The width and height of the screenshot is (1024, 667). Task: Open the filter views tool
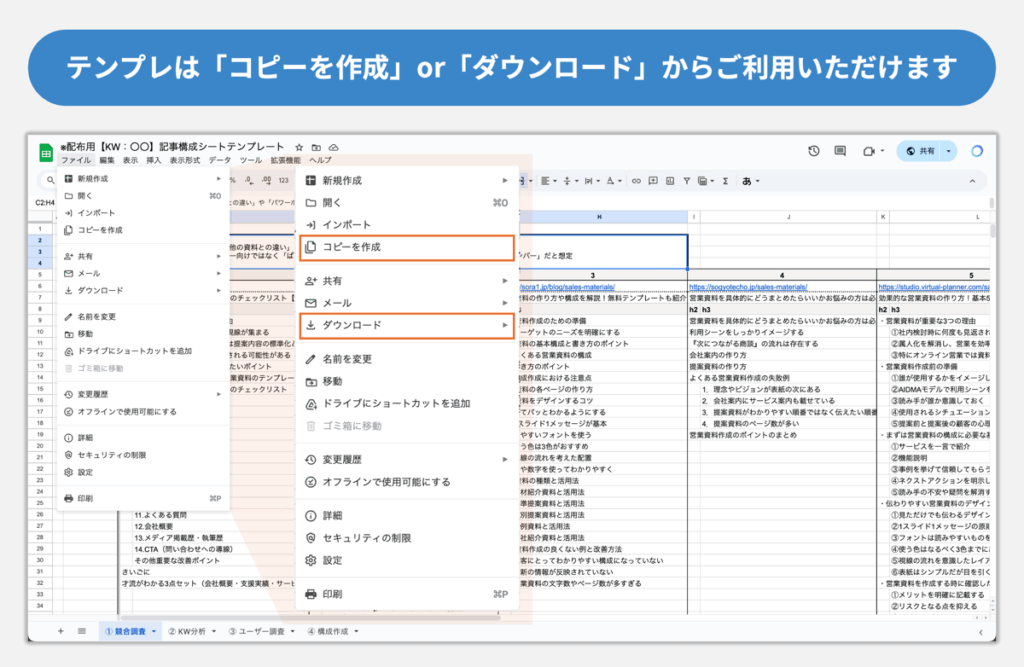coord(705,181)
